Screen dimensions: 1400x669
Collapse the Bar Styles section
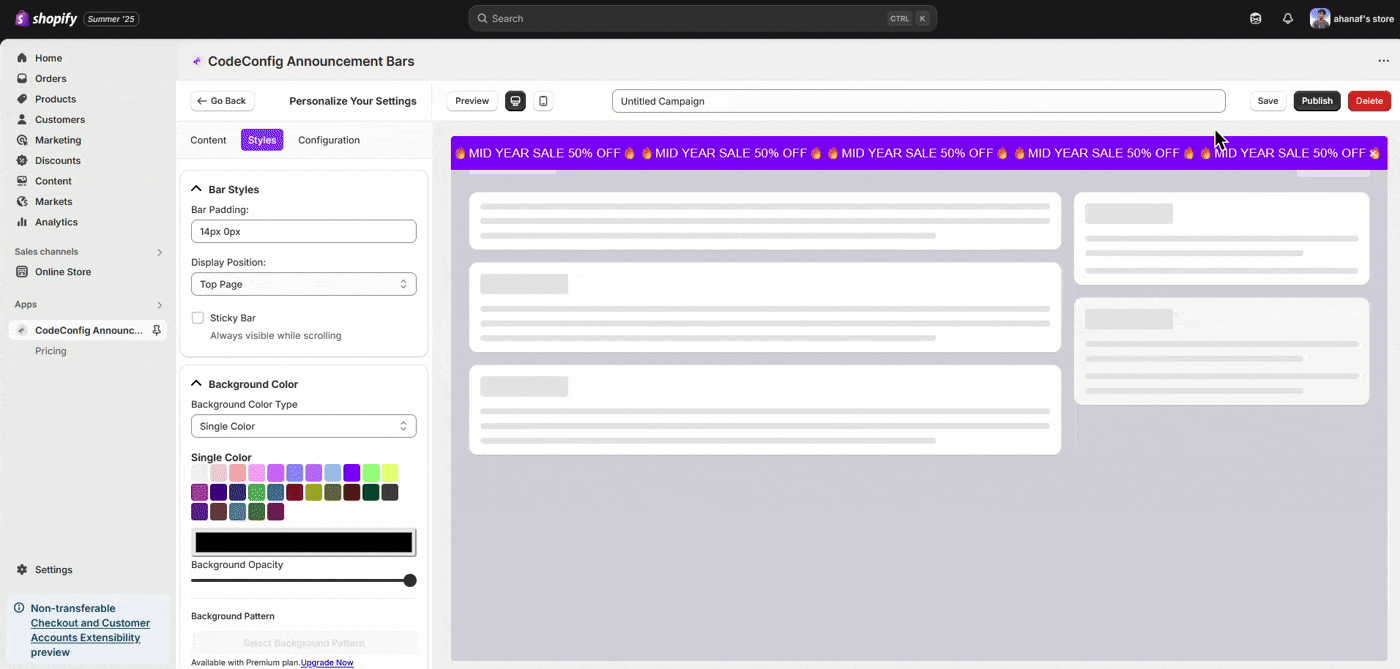point(197,189)
